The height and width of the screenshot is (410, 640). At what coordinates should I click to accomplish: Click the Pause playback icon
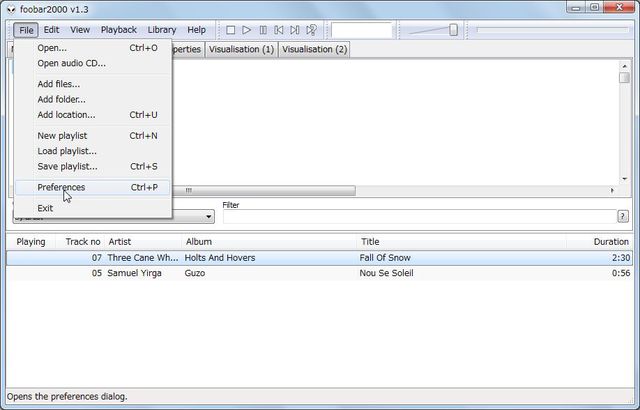coord(263,30)
